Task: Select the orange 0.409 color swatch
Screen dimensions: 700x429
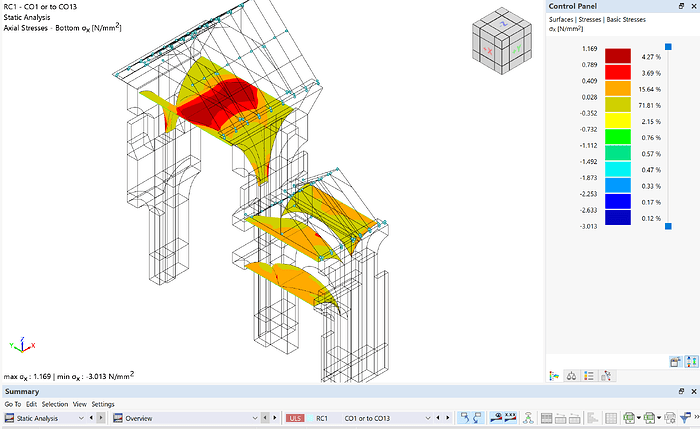Action: point(618,88)
